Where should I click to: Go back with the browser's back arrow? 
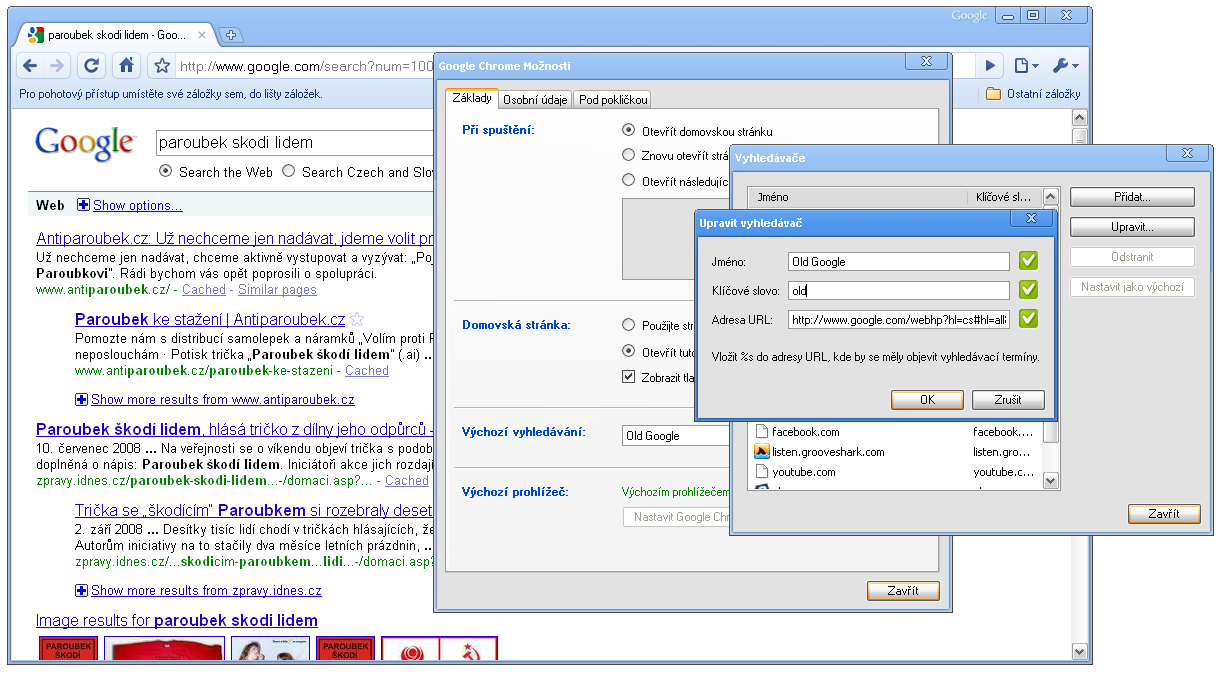pyautogui.click(x=30, y=66)
